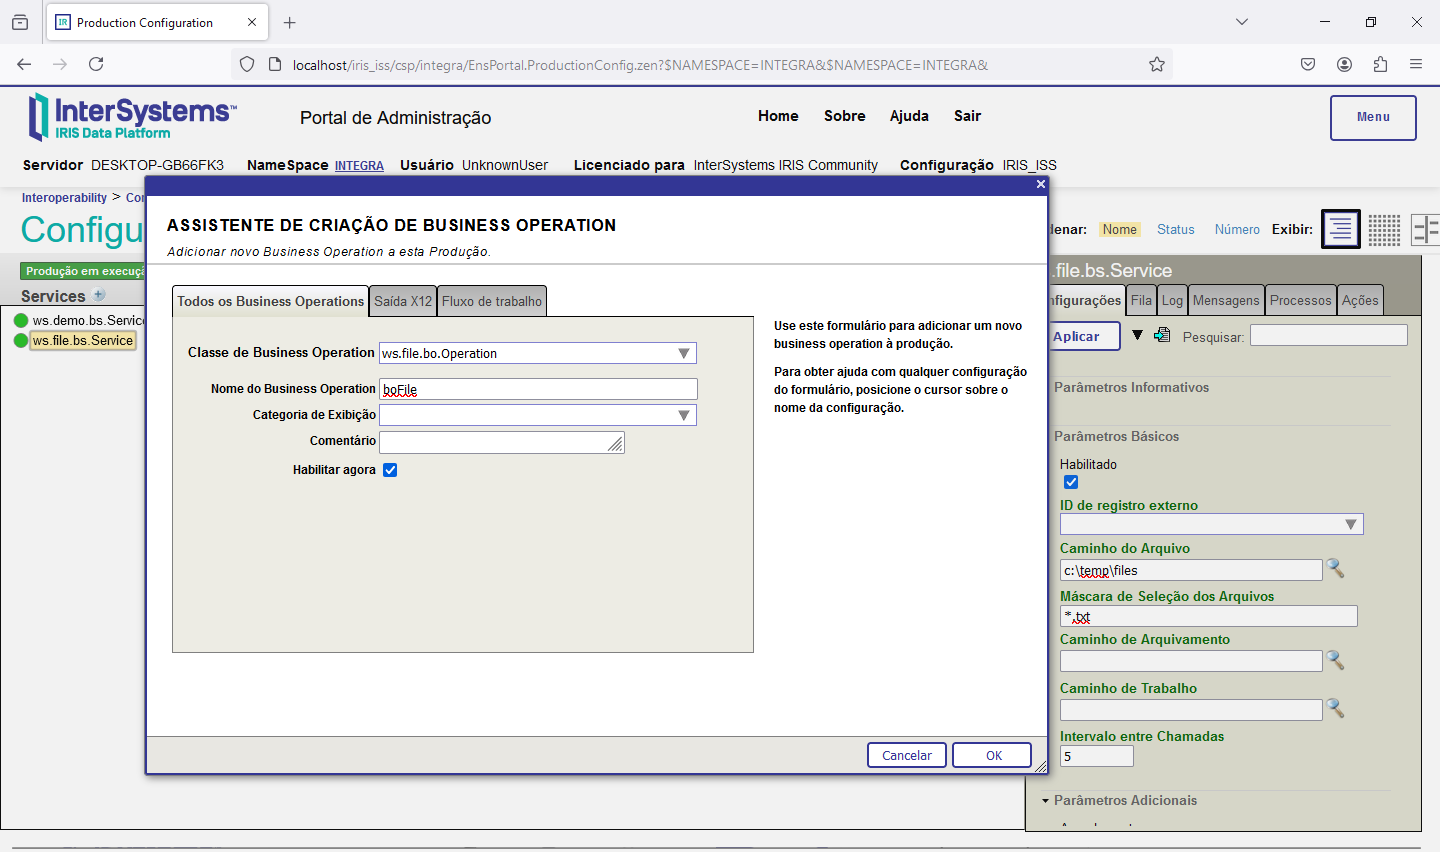The height and width of the screenshot is (852, 1440).
Task: Expand the ID de registro externo dropdown
Action: 1350,524
